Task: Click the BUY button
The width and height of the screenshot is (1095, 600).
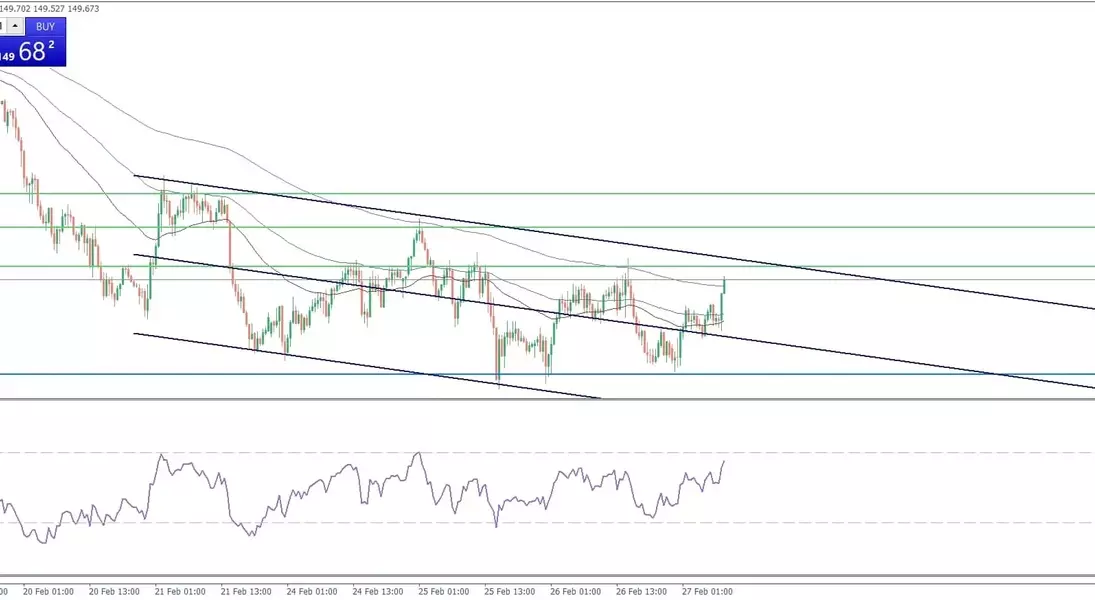Action: (x=45, y=26)
